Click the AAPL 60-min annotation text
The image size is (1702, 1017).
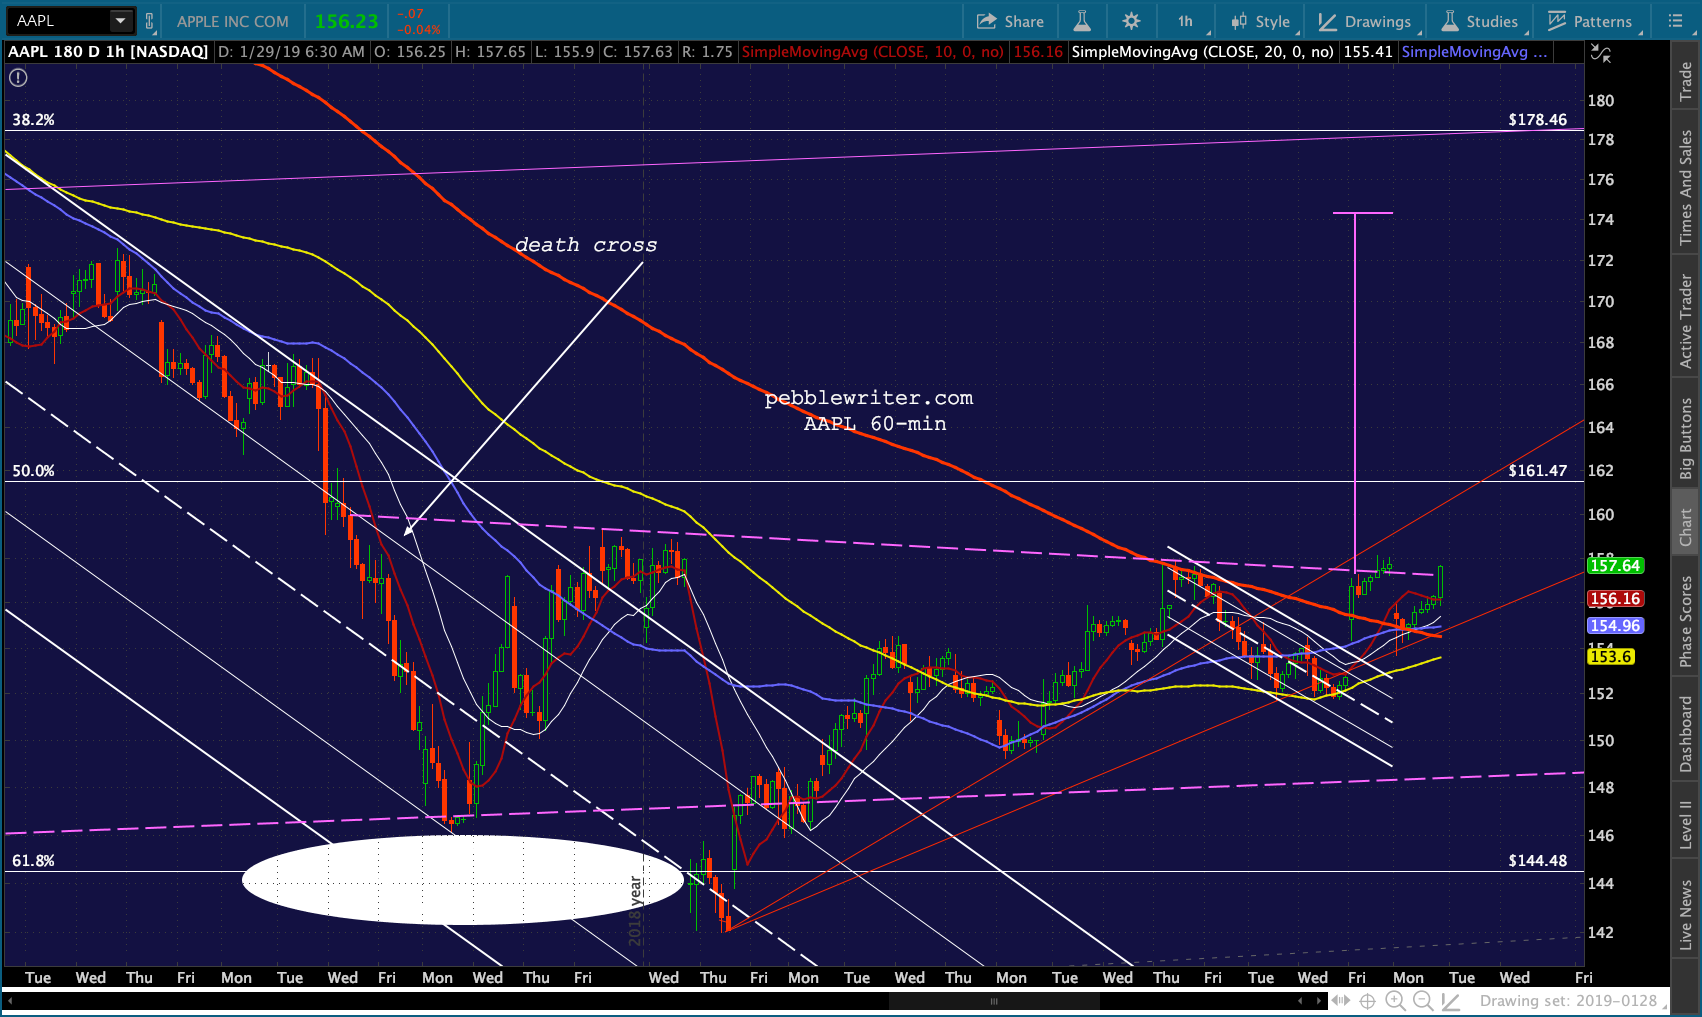click(875, 424)
